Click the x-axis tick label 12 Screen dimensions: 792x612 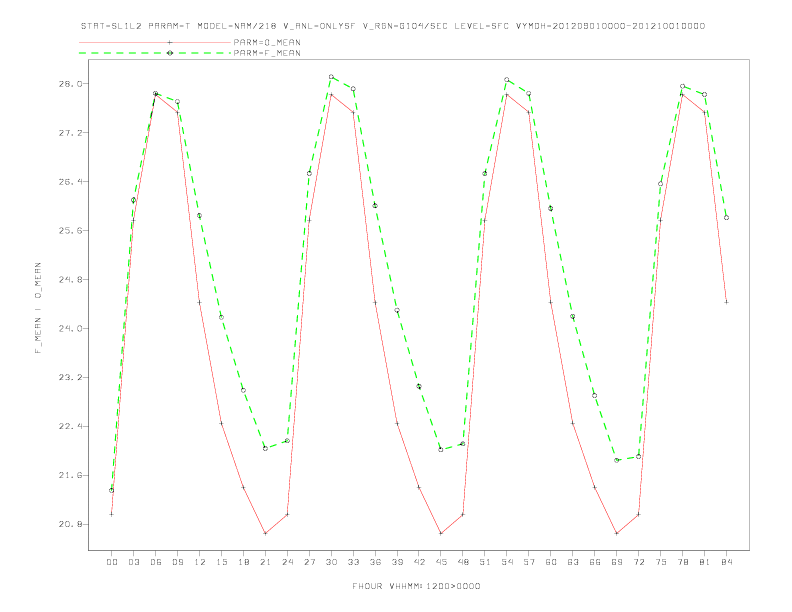(200, 562)
